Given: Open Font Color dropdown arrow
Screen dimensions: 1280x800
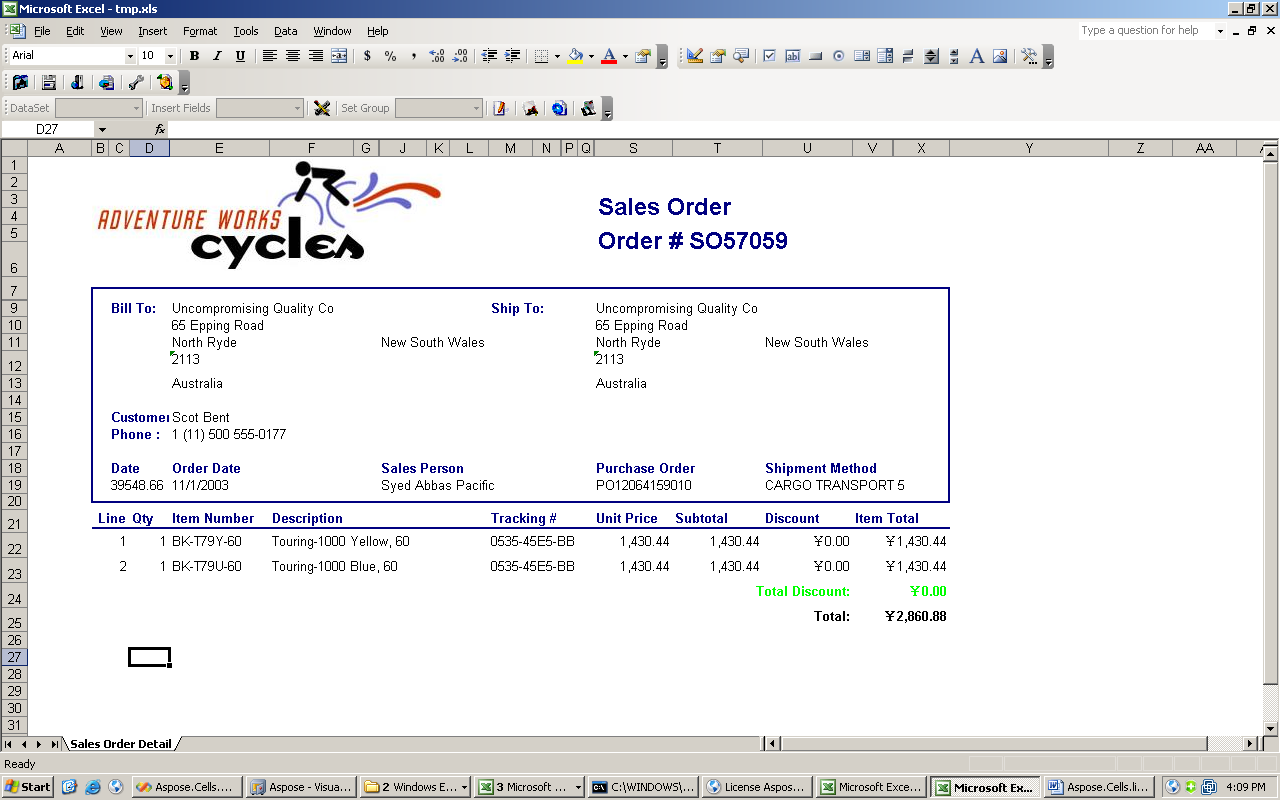Looking at the screenshot, I should click(x=625, y=56).
